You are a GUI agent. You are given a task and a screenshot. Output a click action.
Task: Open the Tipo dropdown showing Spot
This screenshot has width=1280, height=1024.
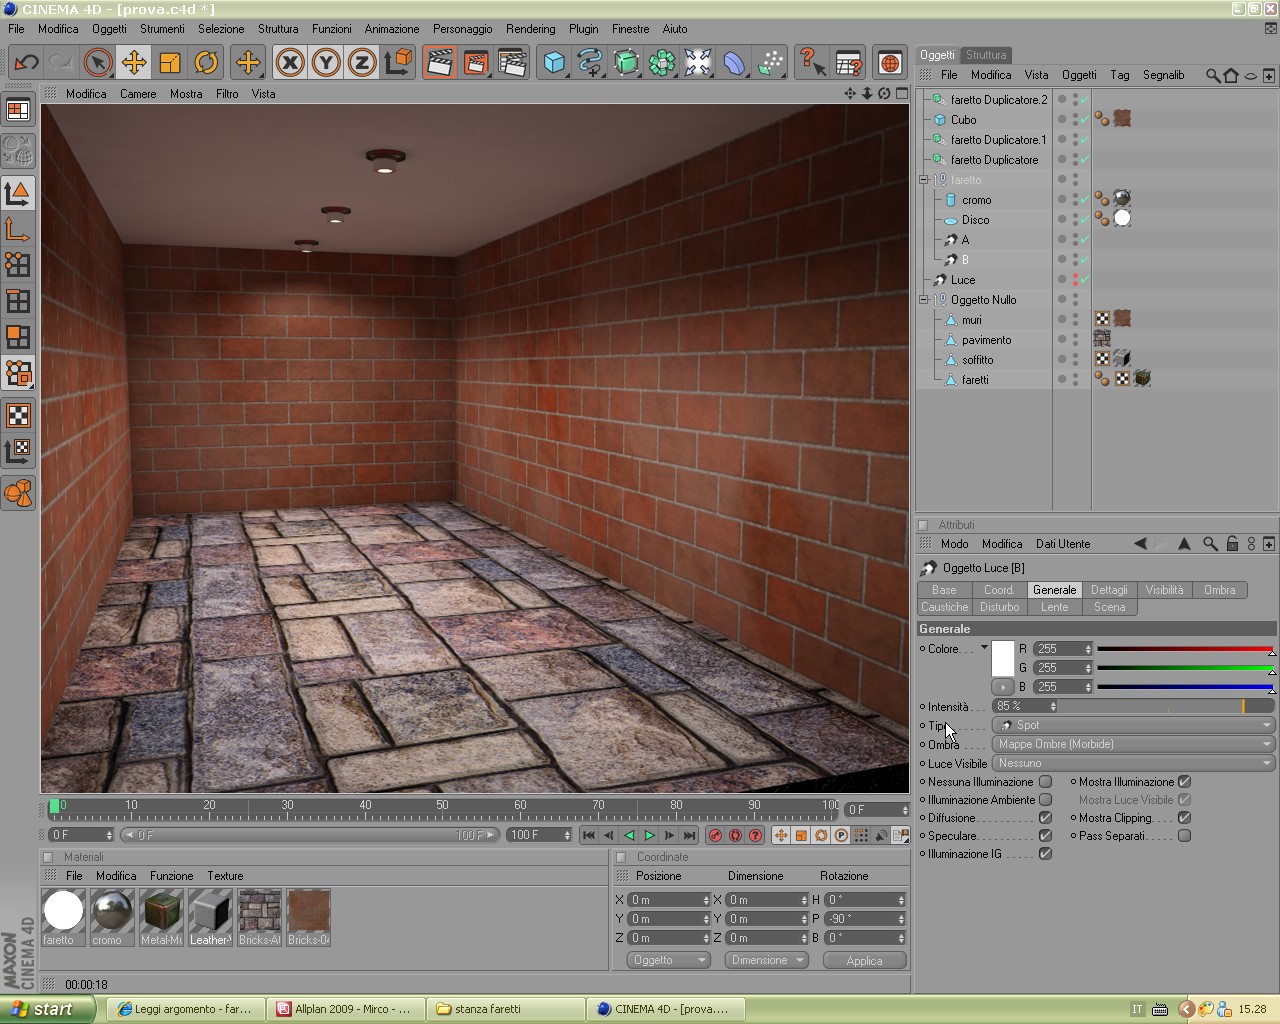coord(1133,725)
